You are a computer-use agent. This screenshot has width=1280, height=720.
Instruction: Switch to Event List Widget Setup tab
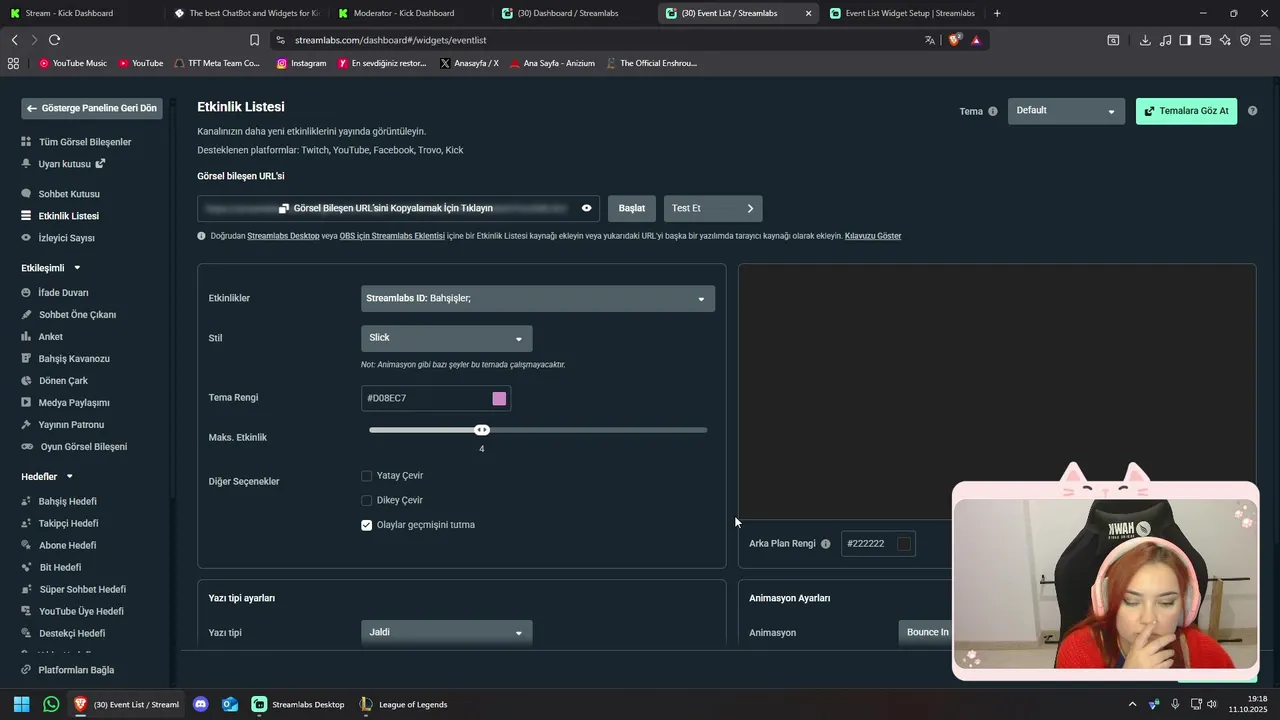tap(902, 13)
